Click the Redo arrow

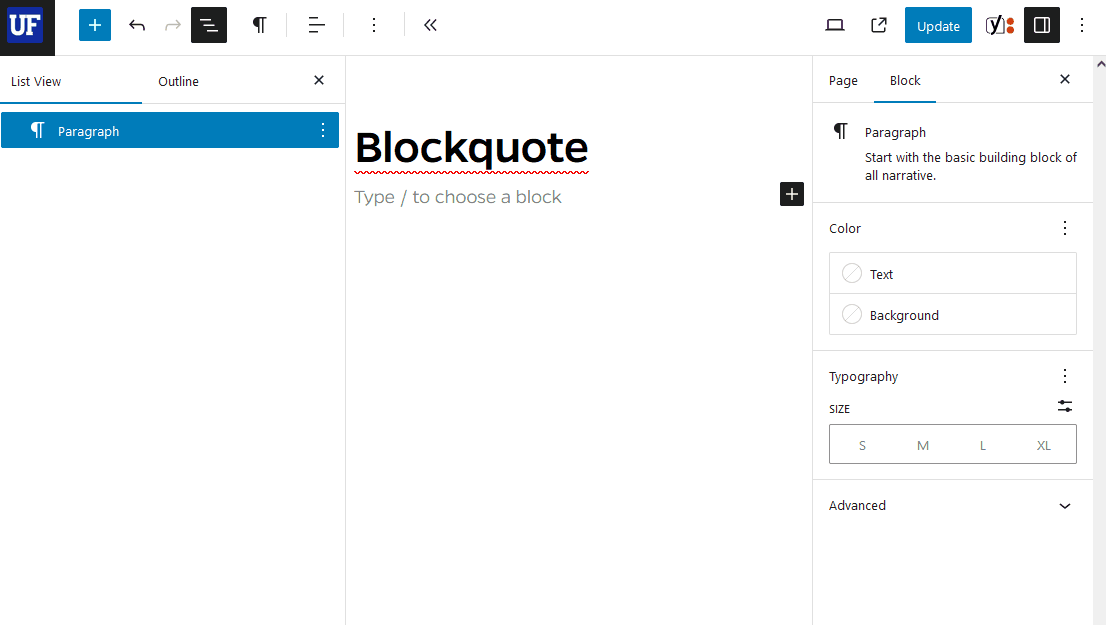tap(173, 25)
